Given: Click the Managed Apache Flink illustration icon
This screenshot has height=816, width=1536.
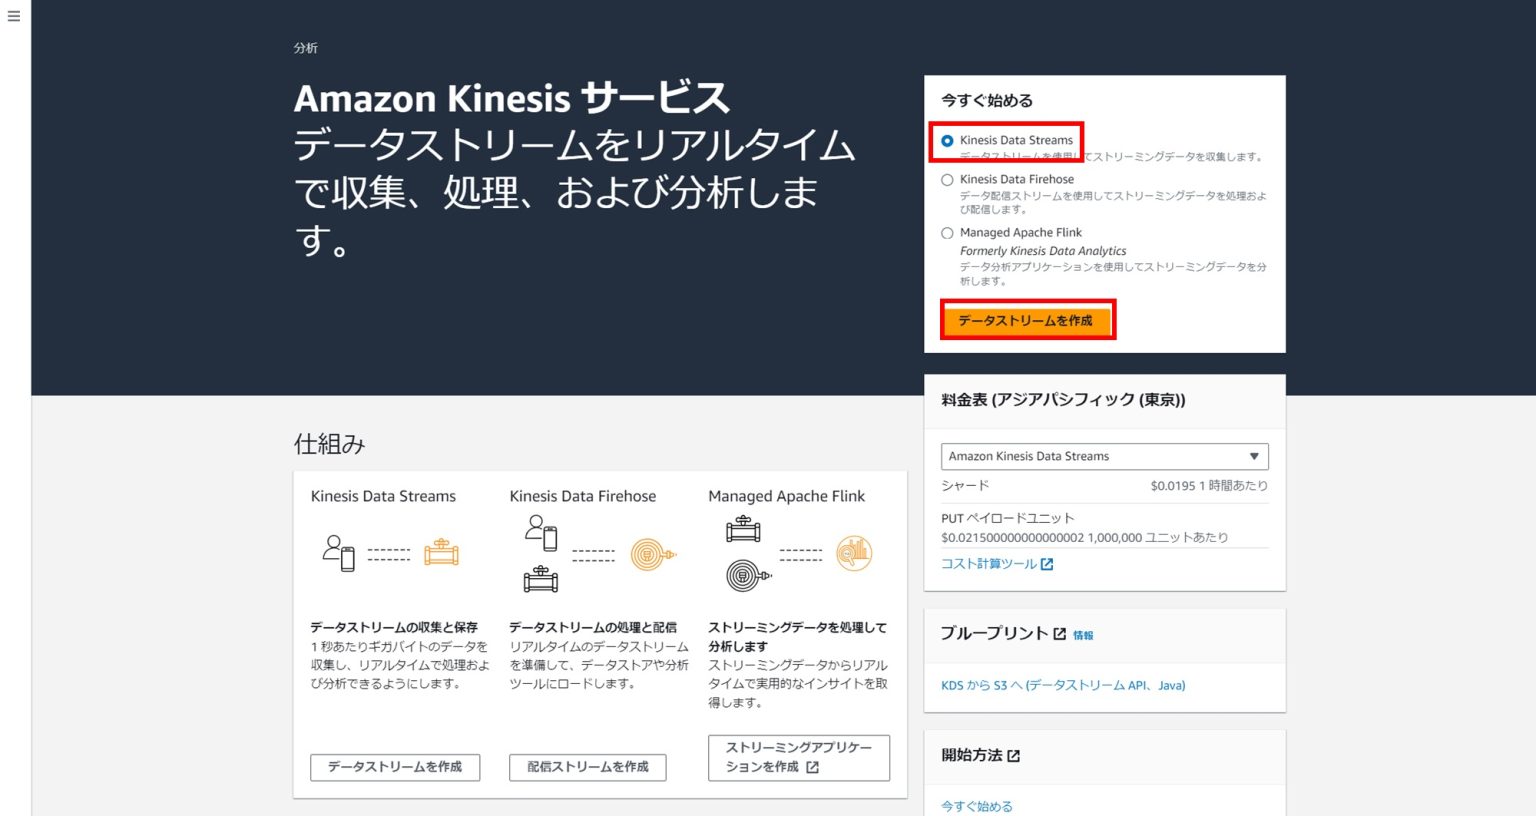Looking at the screenshot, I should tap(853, 552).
